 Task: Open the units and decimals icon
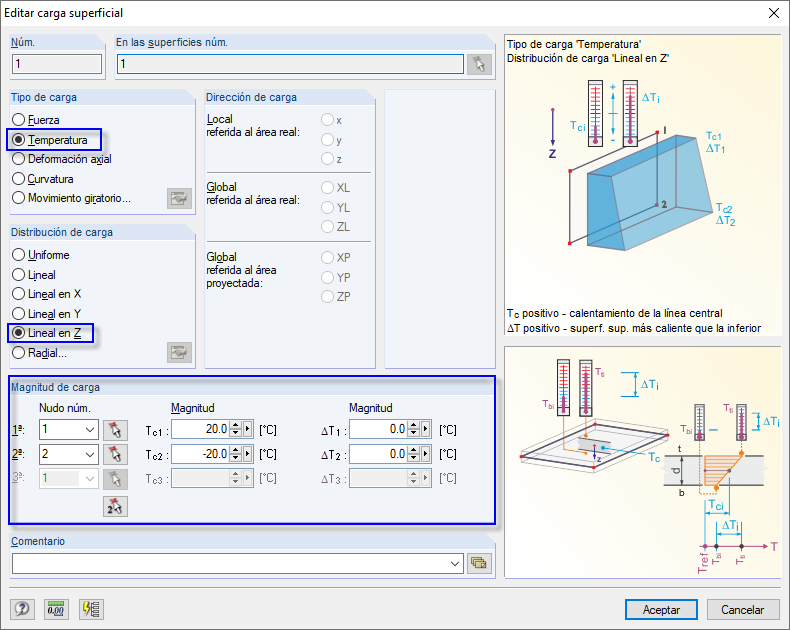click(x=56, y=609)
